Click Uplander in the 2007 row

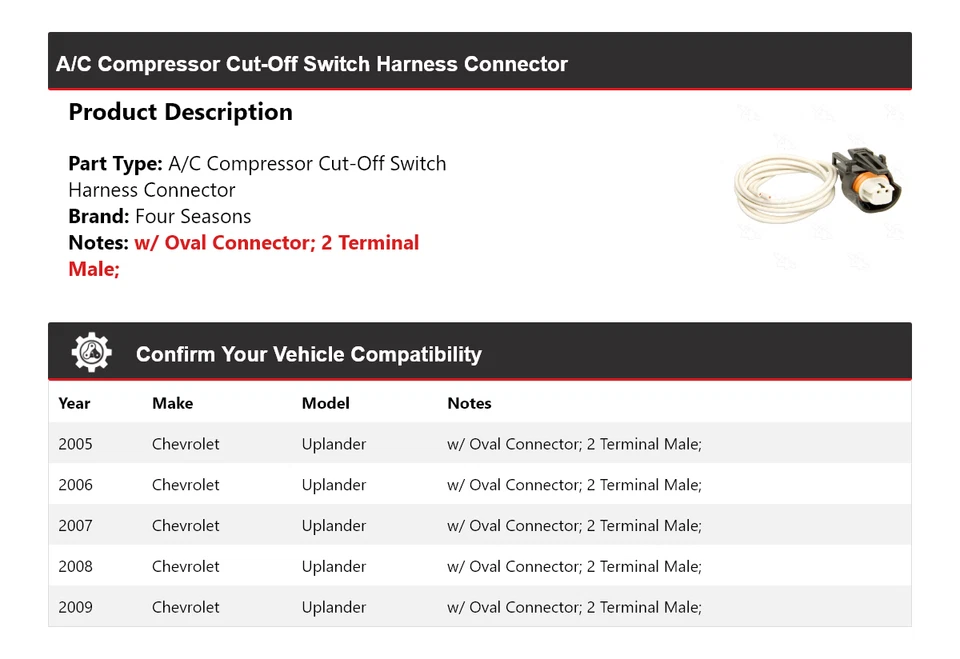point(334,526)
